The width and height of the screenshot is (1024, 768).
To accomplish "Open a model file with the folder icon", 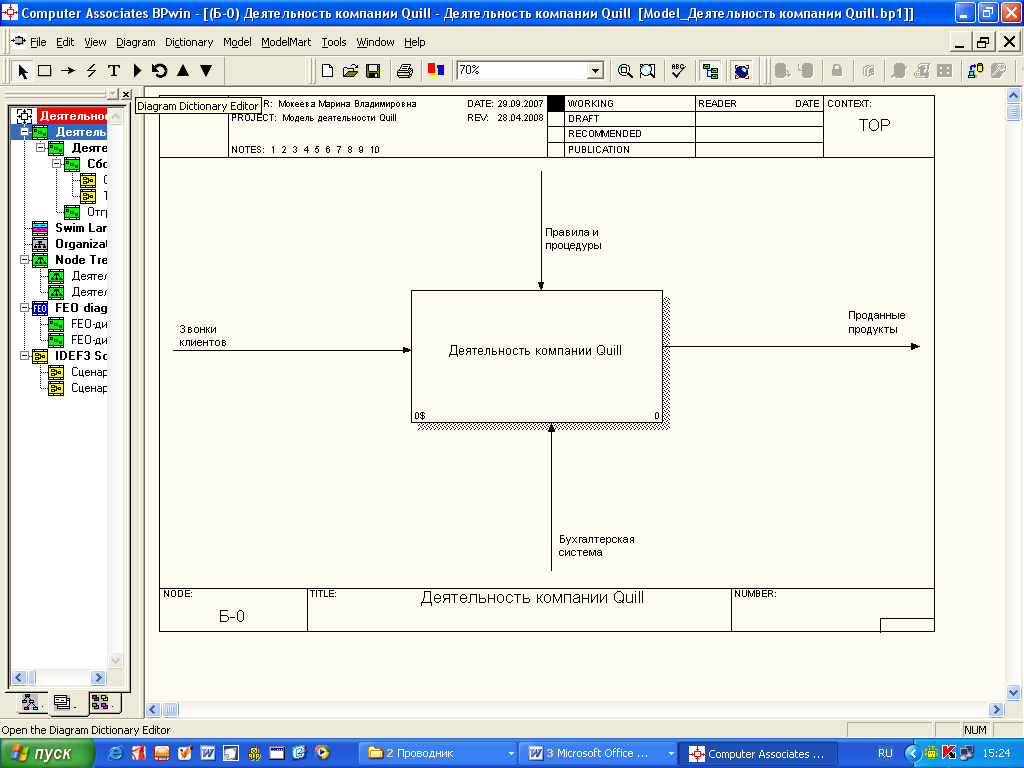I will [351, 71].
